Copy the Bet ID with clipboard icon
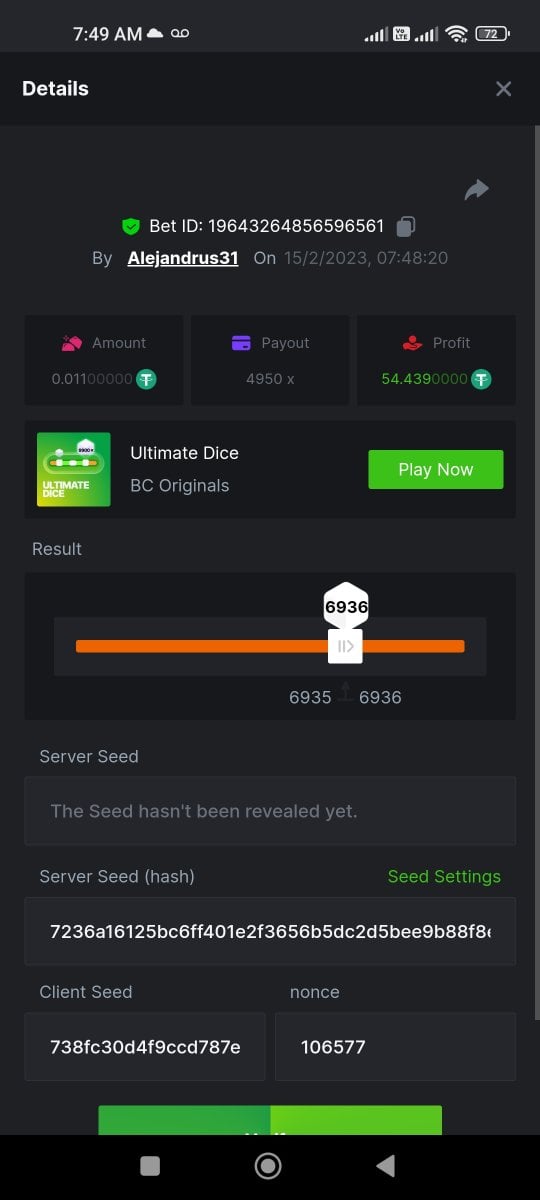 click(x=405, y=226)
